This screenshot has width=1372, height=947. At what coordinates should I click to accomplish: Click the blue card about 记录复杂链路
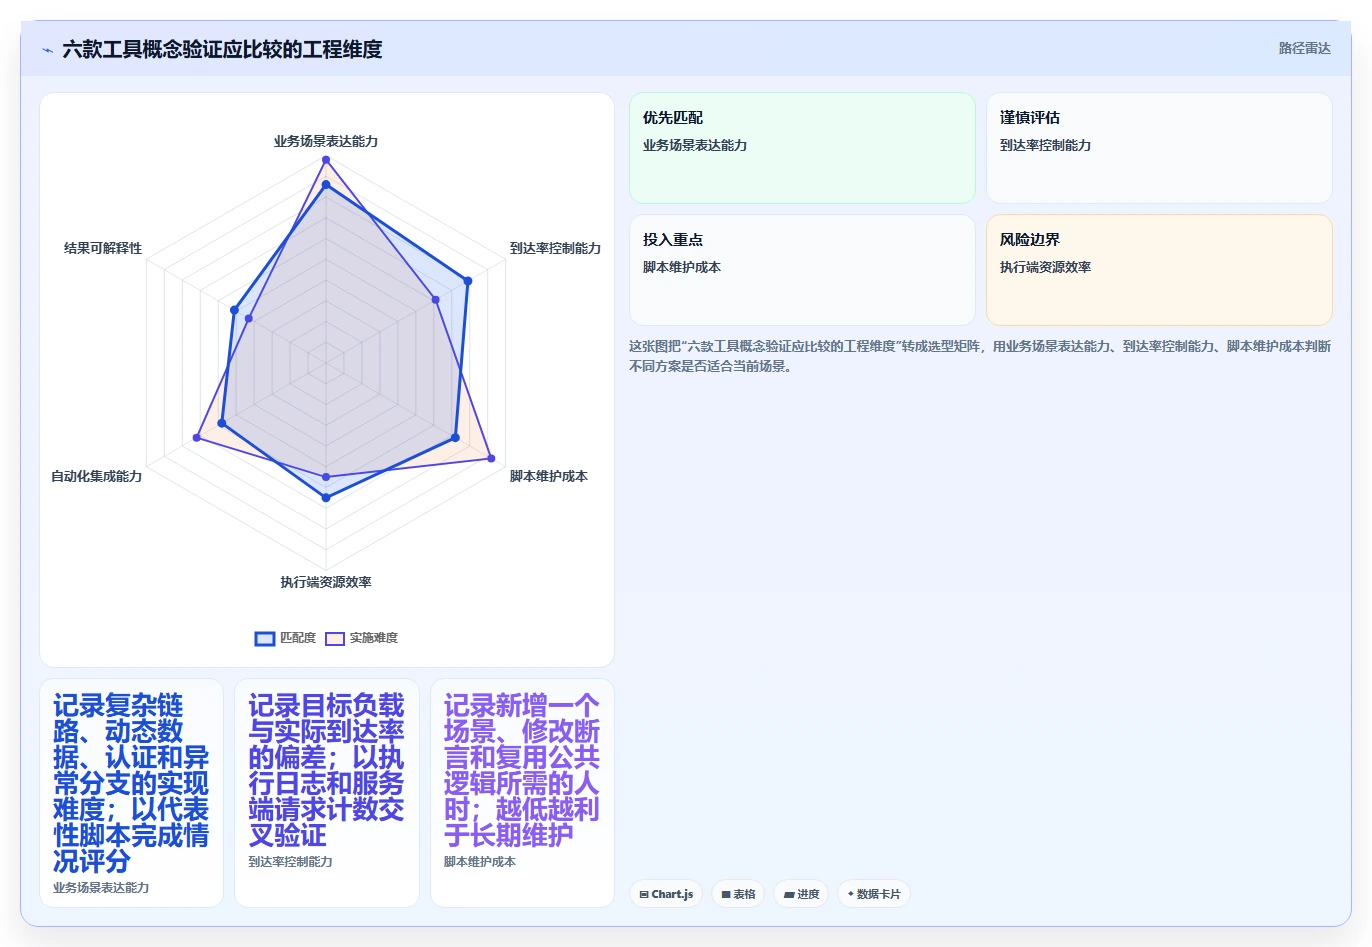[131, 793]
